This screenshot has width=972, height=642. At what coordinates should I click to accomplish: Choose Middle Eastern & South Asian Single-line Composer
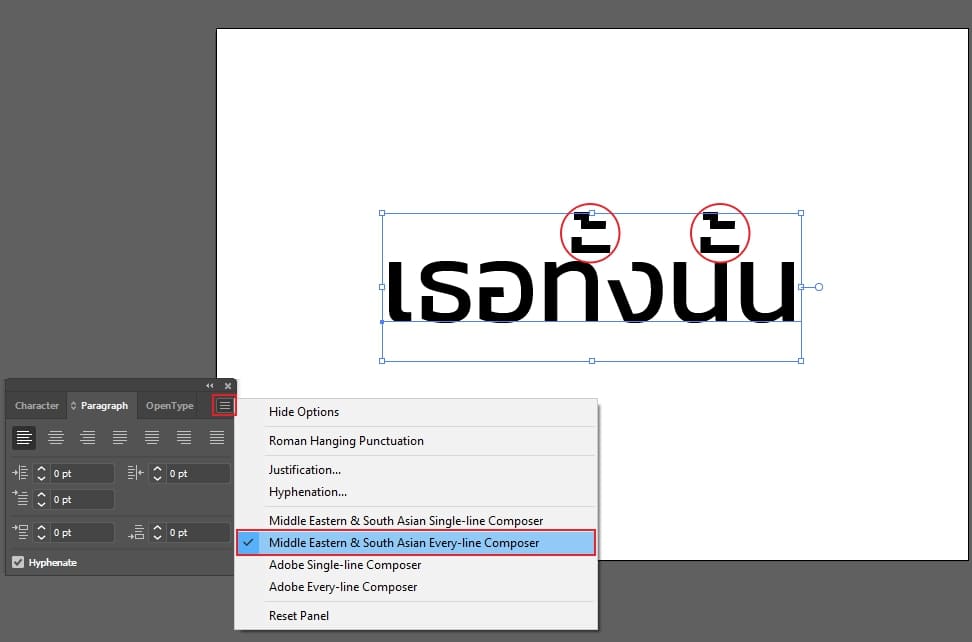point(405,521)
